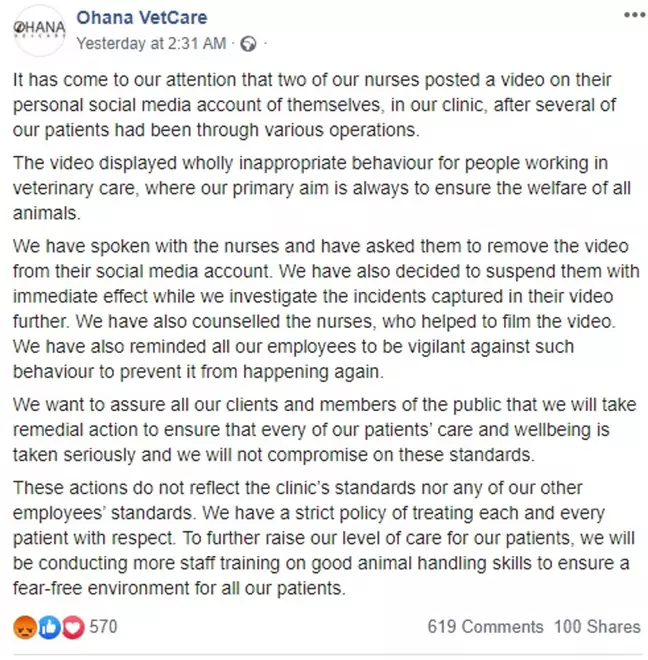View the 570 reactions count list
The image size is (648, 660).
(x=104, y=627)
